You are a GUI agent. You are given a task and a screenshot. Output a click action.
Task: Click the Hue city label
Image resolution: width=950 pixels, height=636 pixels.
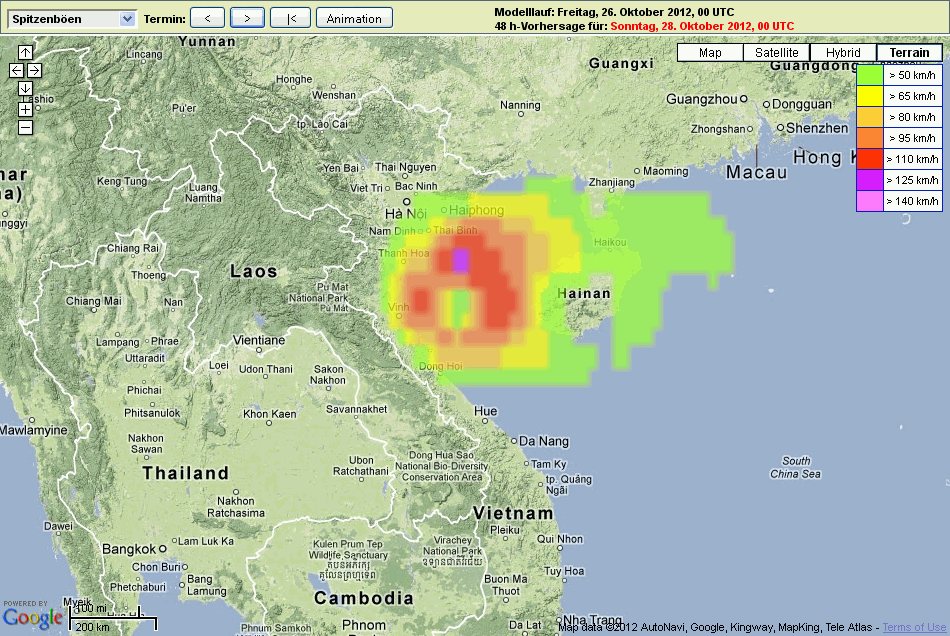[485, 411]
